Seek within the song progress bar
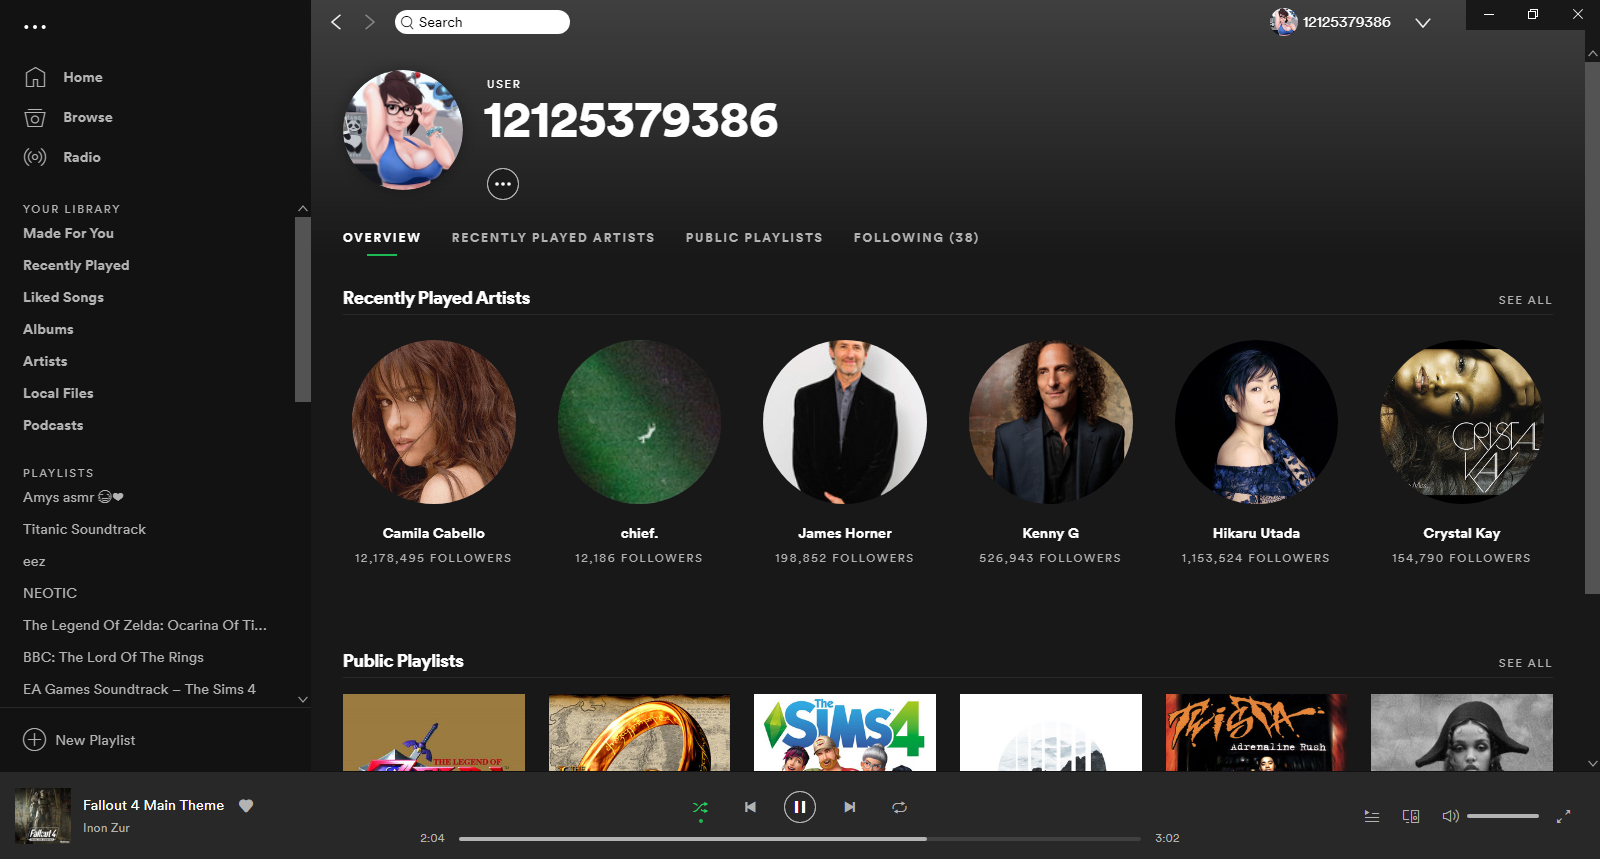This screenshot has width=1600, height=859. (x=800, y=838)
